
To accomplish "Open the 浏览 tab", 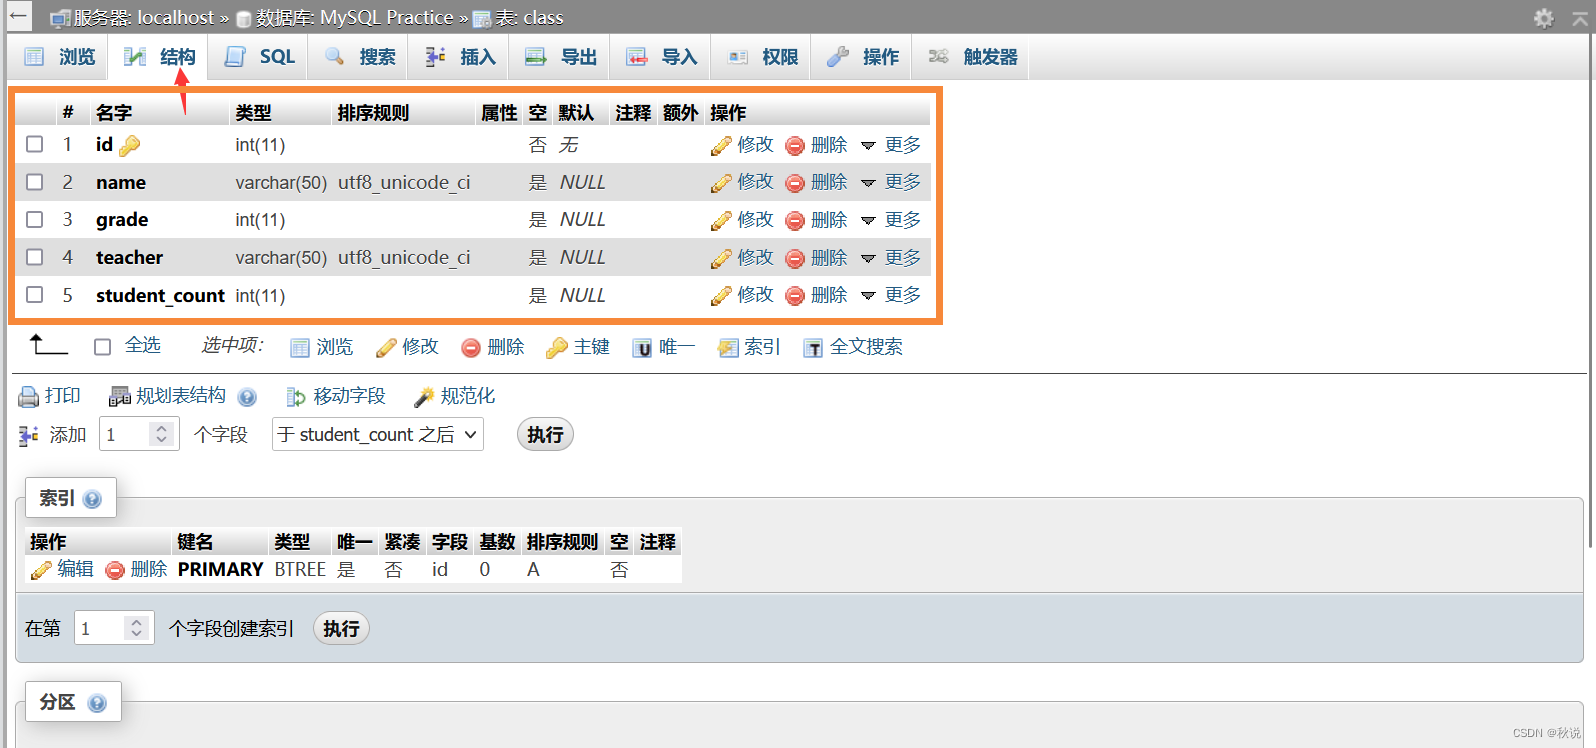I will [x=60, y=57].
